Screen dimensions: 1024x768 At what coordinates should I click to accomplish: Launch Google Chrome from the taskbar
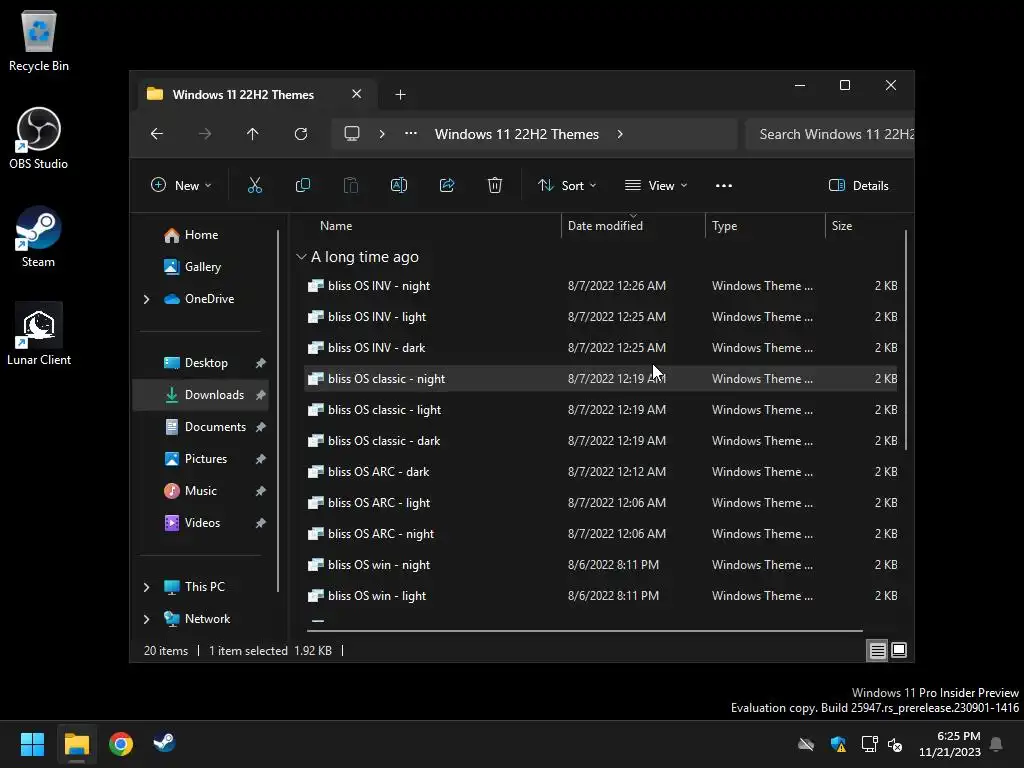click(x=121, y=744)
